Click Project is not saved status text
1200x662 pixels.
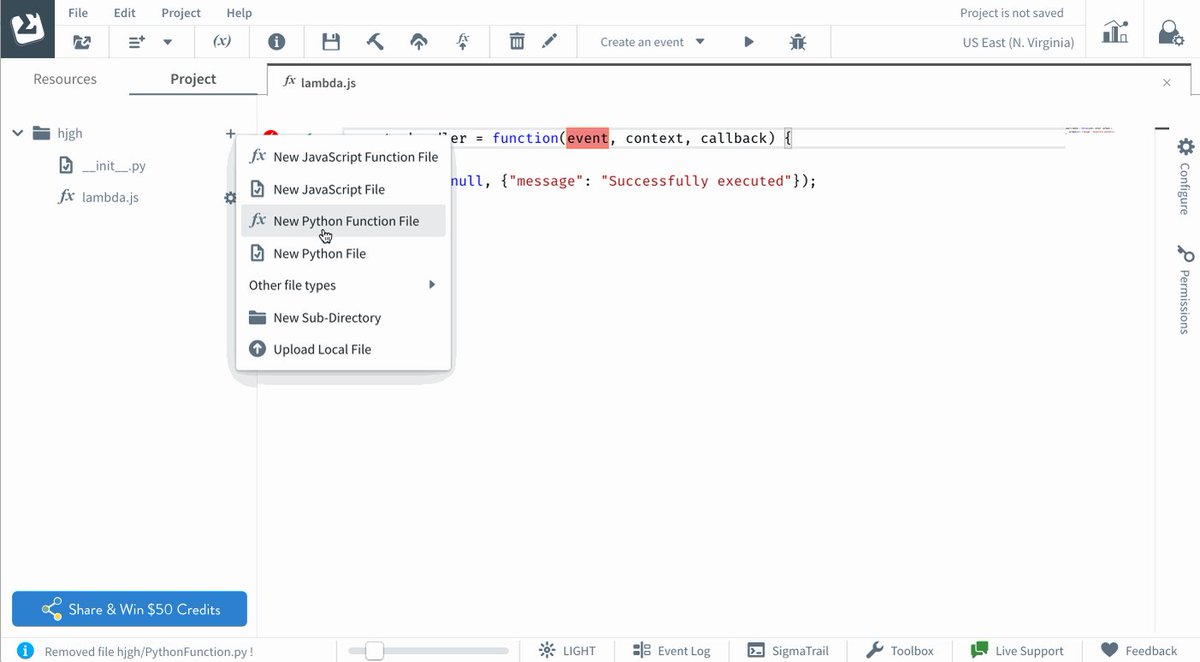[x=1012, y=13]
